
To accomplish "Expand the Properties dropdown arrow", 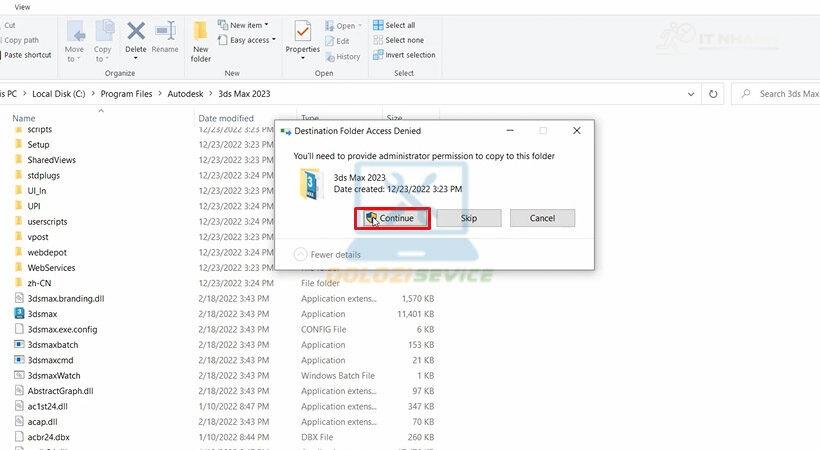I will pyautogui.click(x=303, y=58).
